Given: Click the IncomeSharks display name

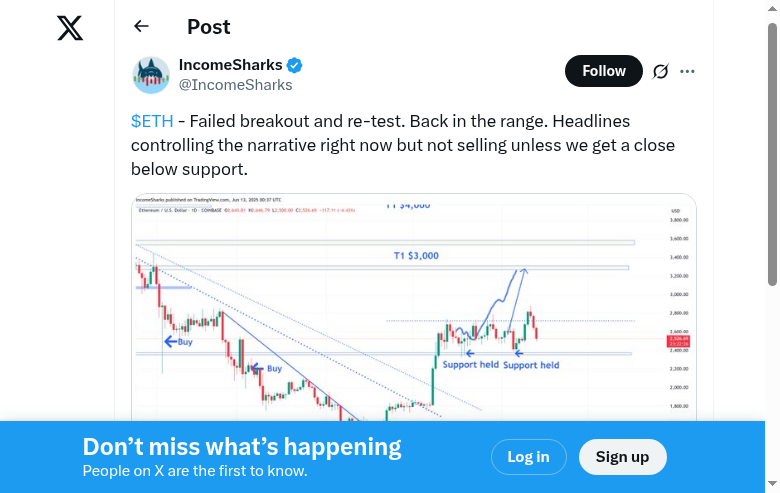Looking at the screenshot, I should click(x=230, y=65).
